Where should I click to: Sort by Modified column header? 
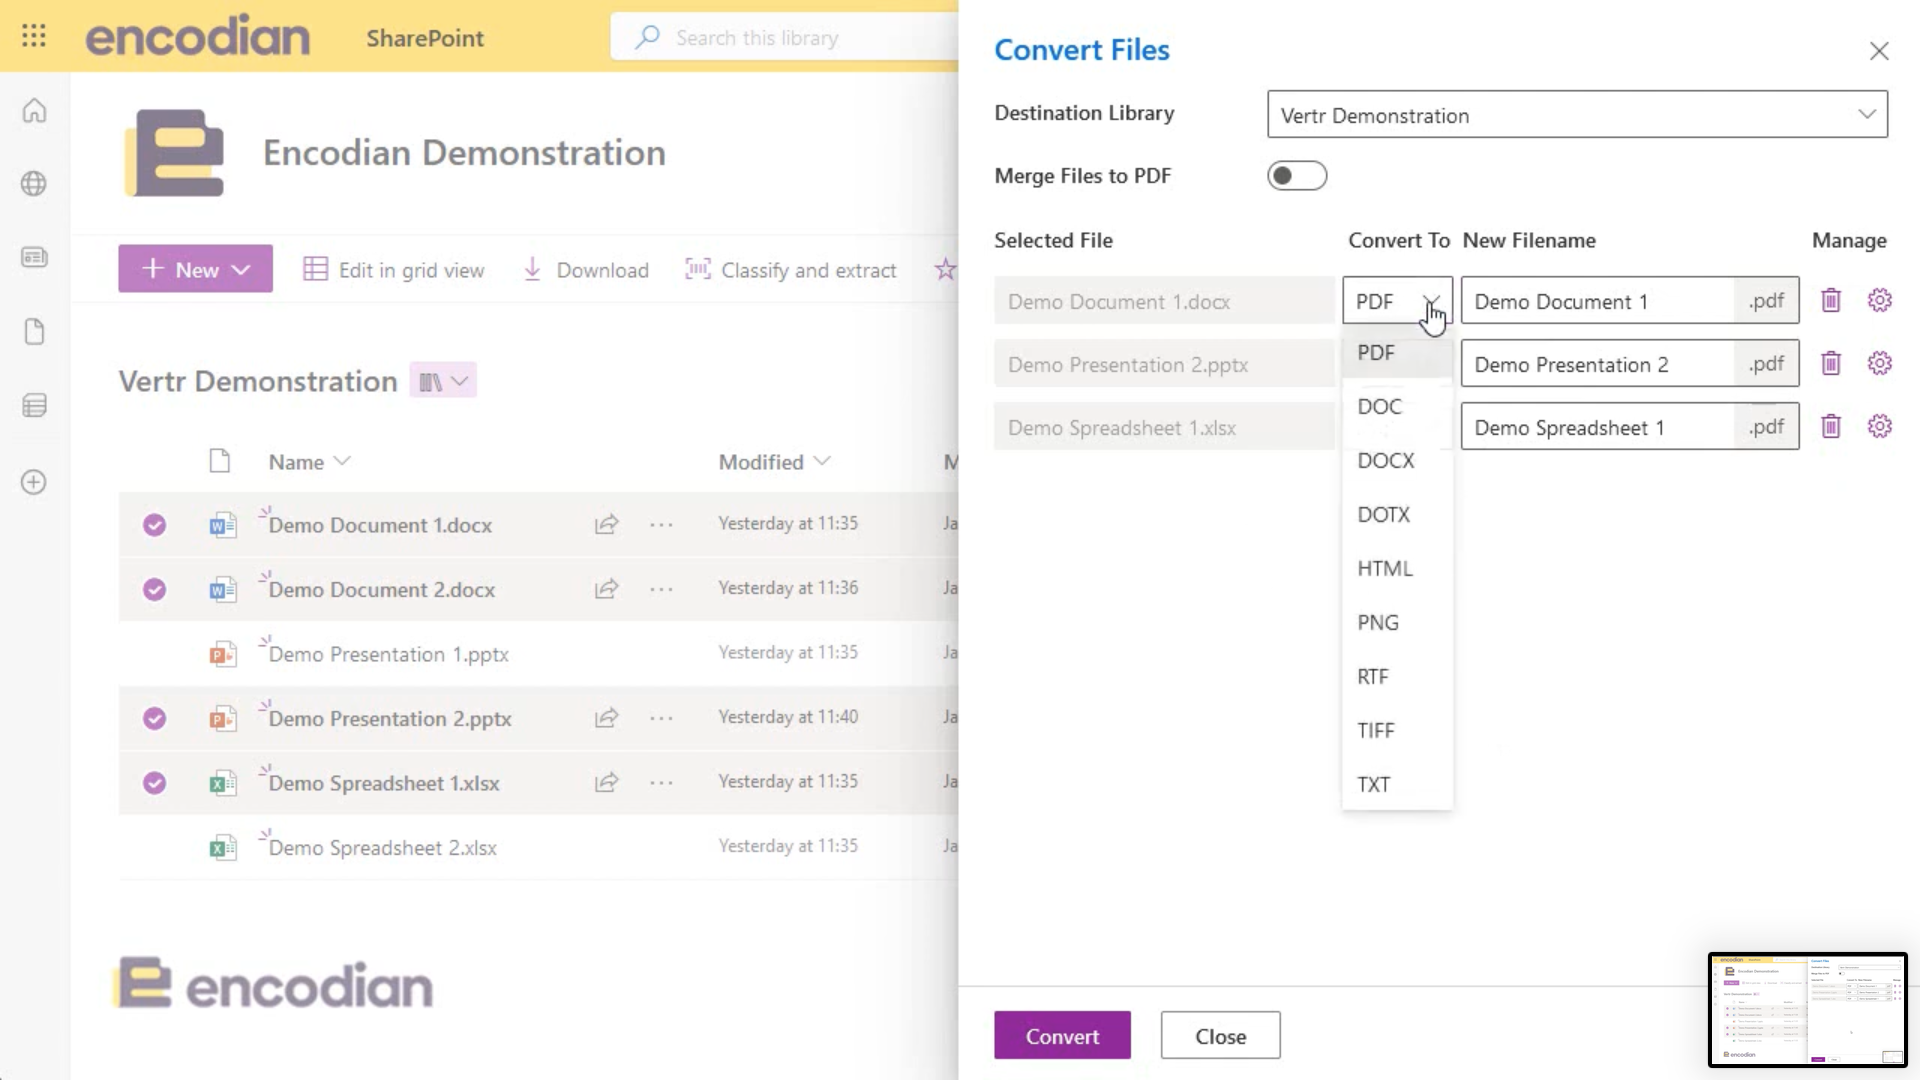(x=774, y=462)
